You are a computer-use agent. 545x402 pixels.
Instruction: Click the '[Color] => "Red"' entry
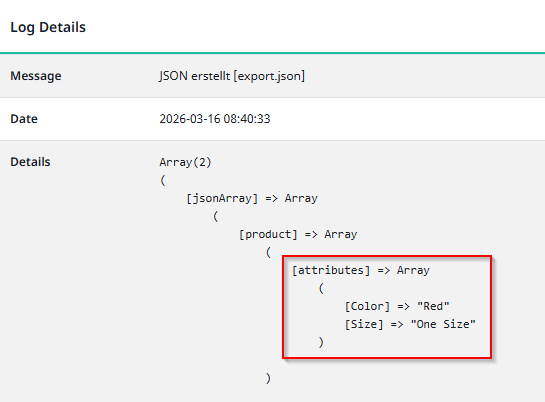(397, 306)
